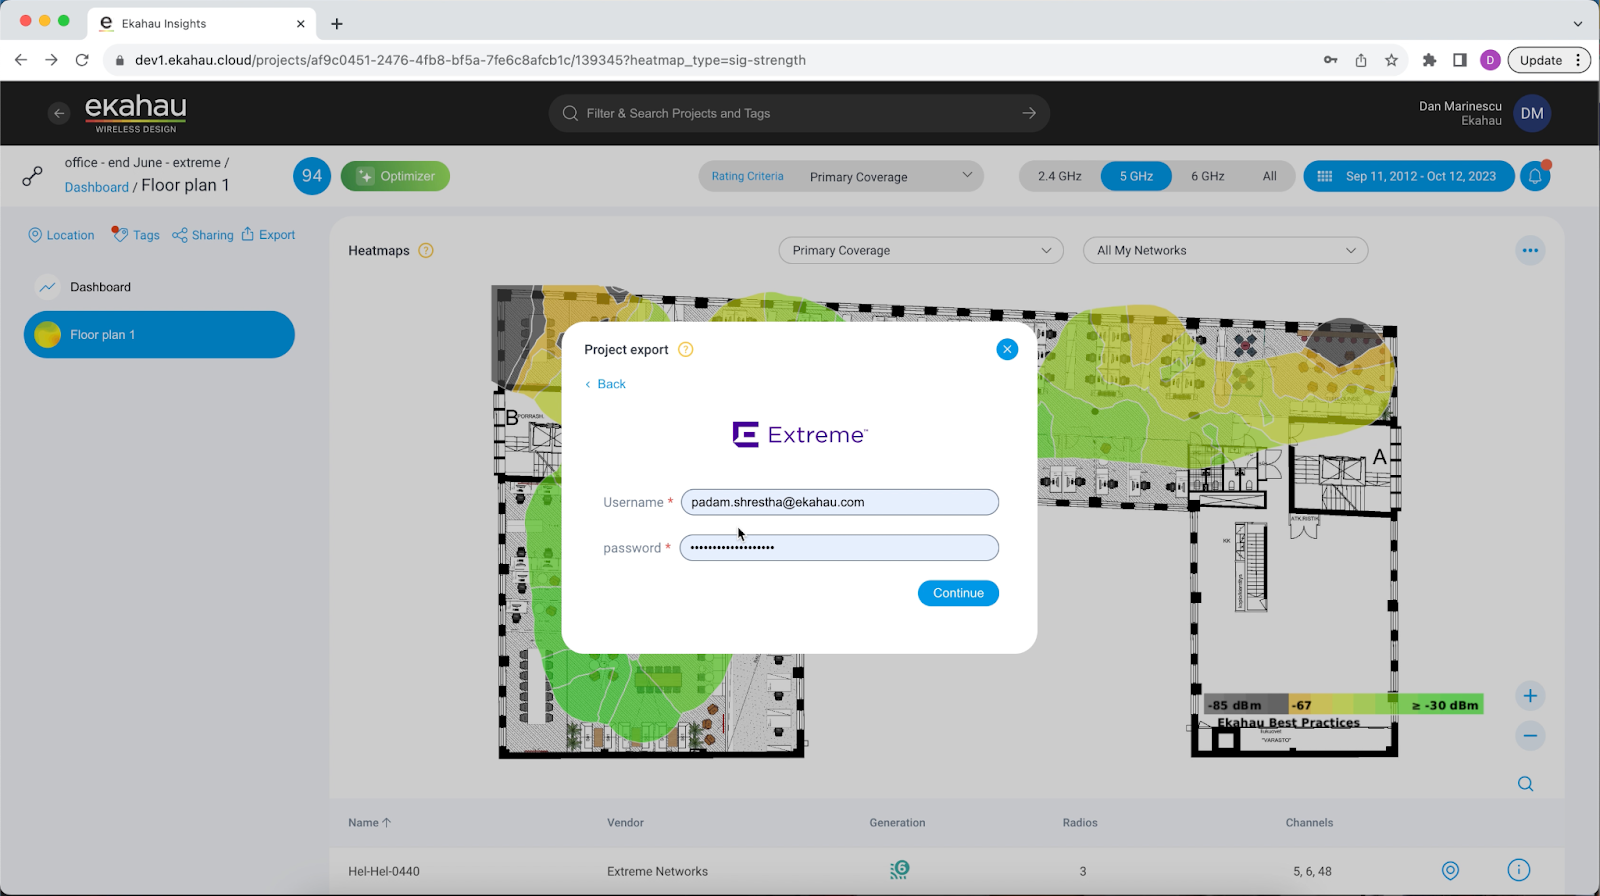Select the 5 GHz band
The image size is (1600, 896).
1136,176
